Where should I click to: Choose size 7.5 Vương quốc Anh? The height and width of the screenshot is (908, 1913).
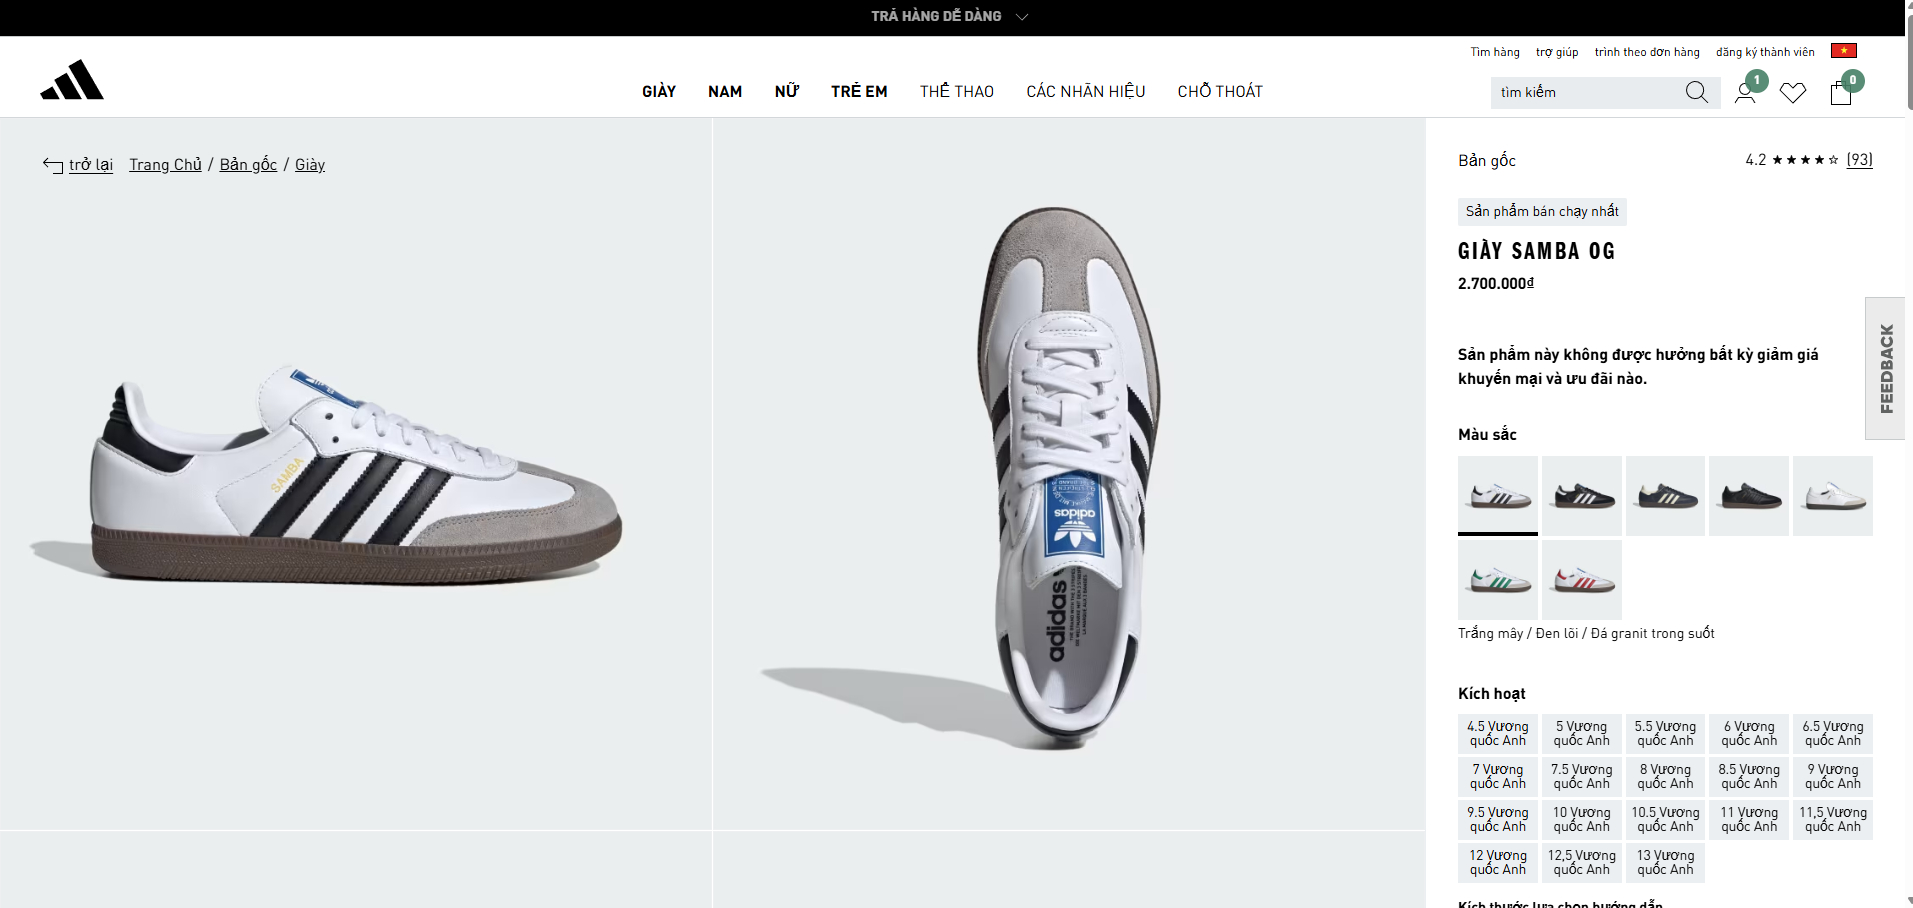click(1582, 777)
